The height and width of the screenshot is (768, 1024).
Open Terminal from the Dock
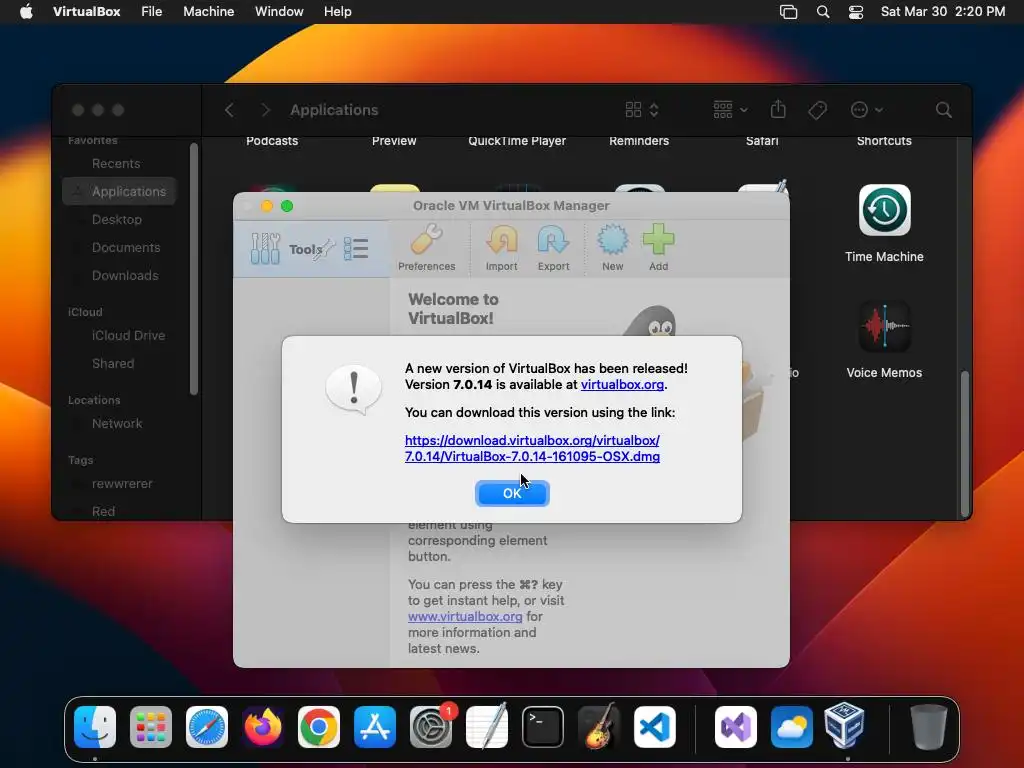543,726
